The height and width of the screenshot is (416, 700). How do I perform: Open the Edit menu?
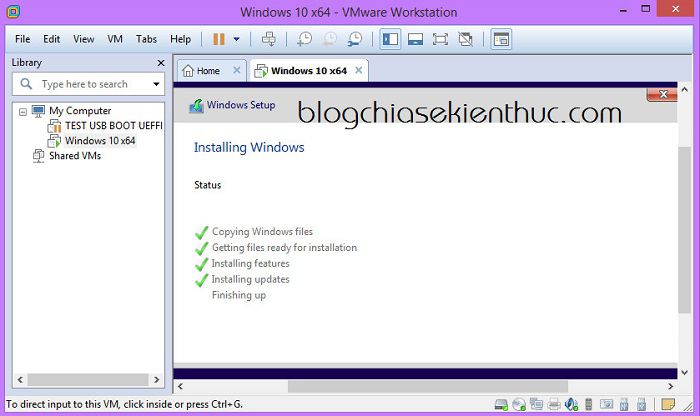[x=51, y=39]
